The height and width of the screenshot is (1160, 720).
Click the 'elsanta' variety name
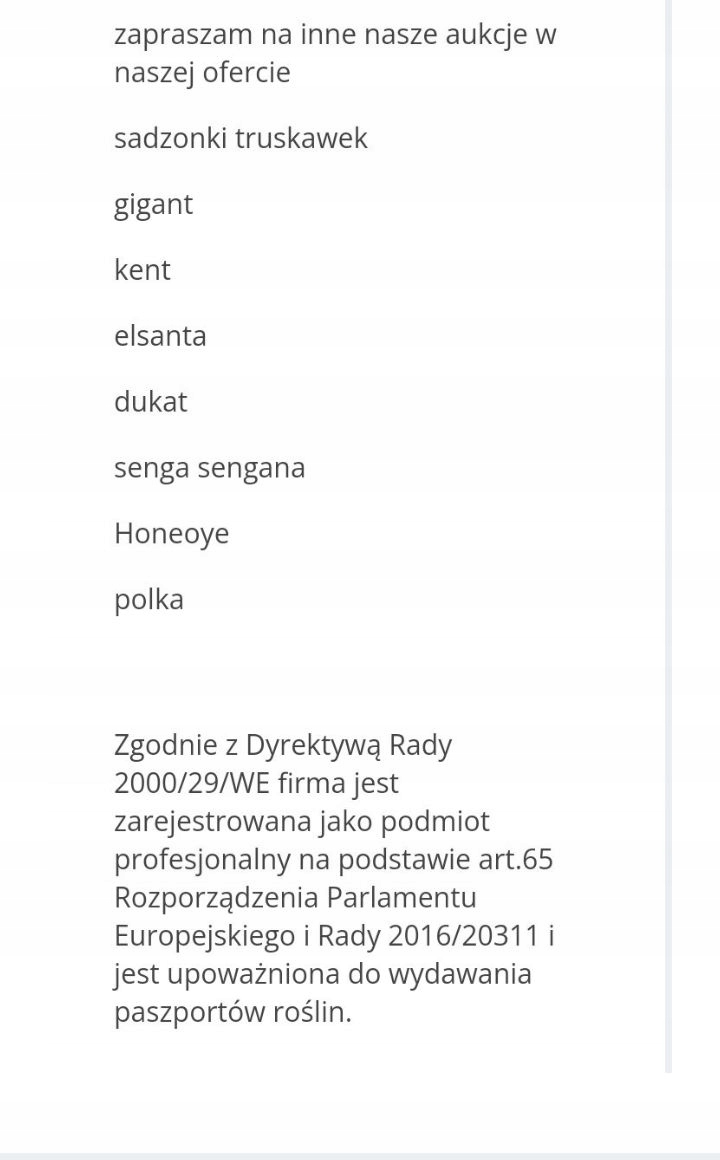[x=160, y=336]
